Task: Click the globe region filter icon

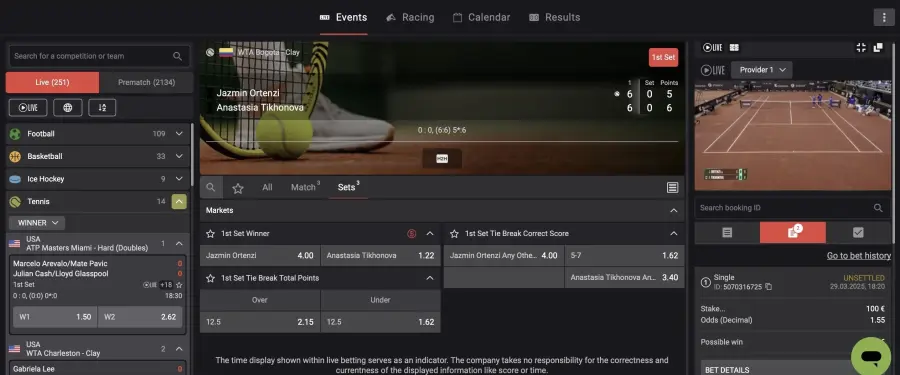Action: [x=68, y=107]
